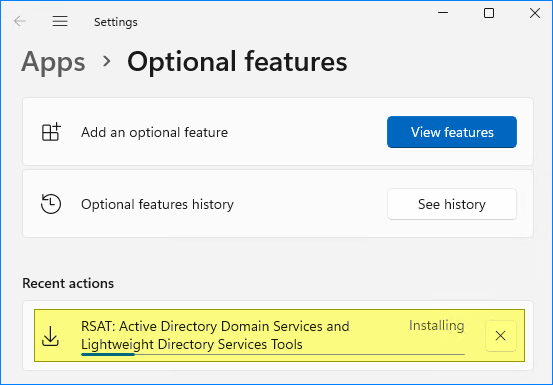Click the Apps breadcrumb link

point(53,62)
